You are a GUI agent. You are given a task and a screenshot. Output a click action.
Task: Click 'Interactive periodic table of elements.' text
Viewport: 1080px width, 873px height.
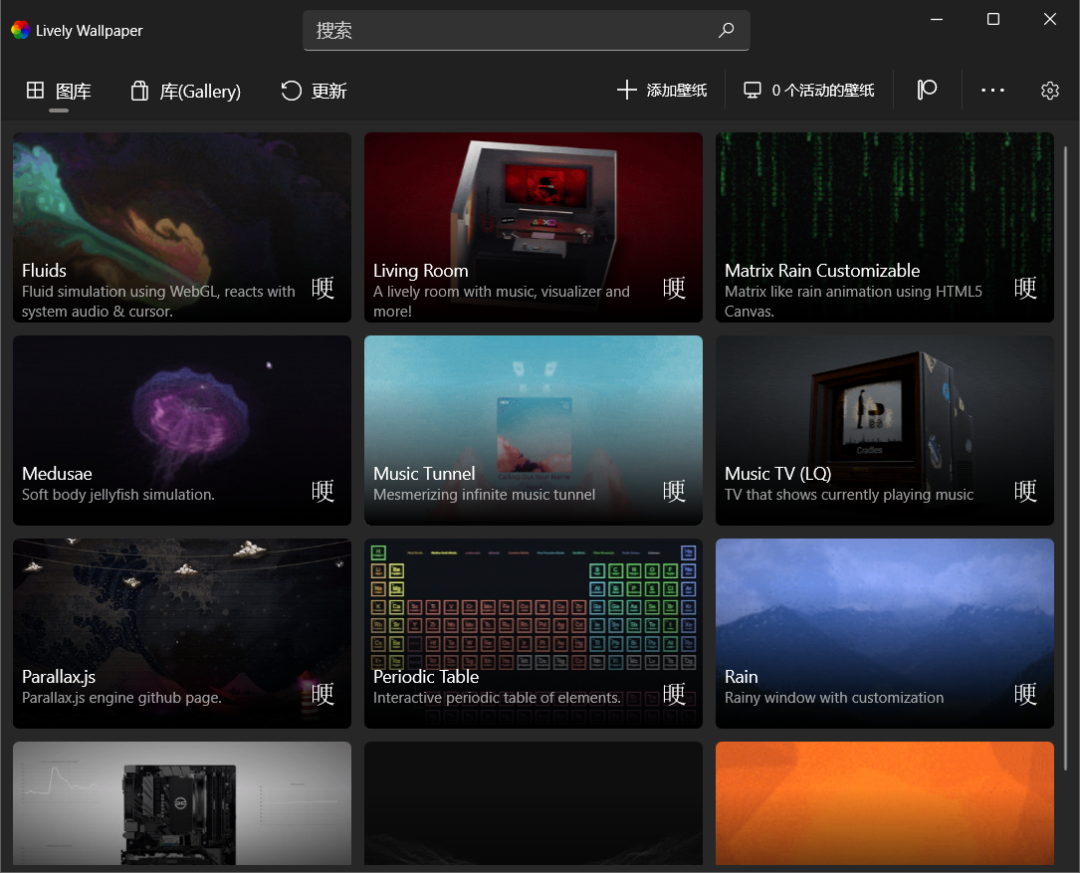[x=497, y=698]
